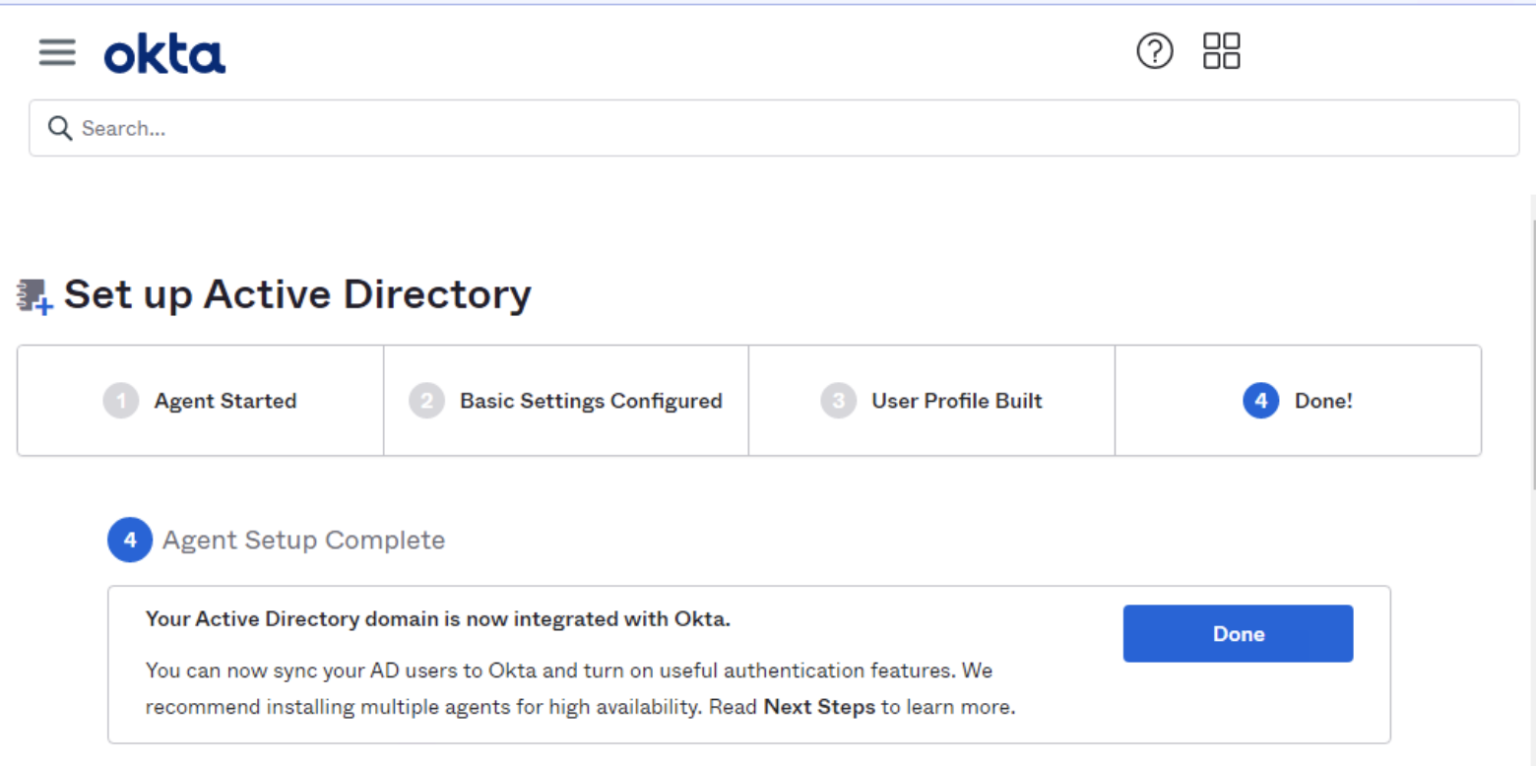Click the Set up Active Directory heading
This screenshot has width=1536, height=766.
tap(296, 294)
